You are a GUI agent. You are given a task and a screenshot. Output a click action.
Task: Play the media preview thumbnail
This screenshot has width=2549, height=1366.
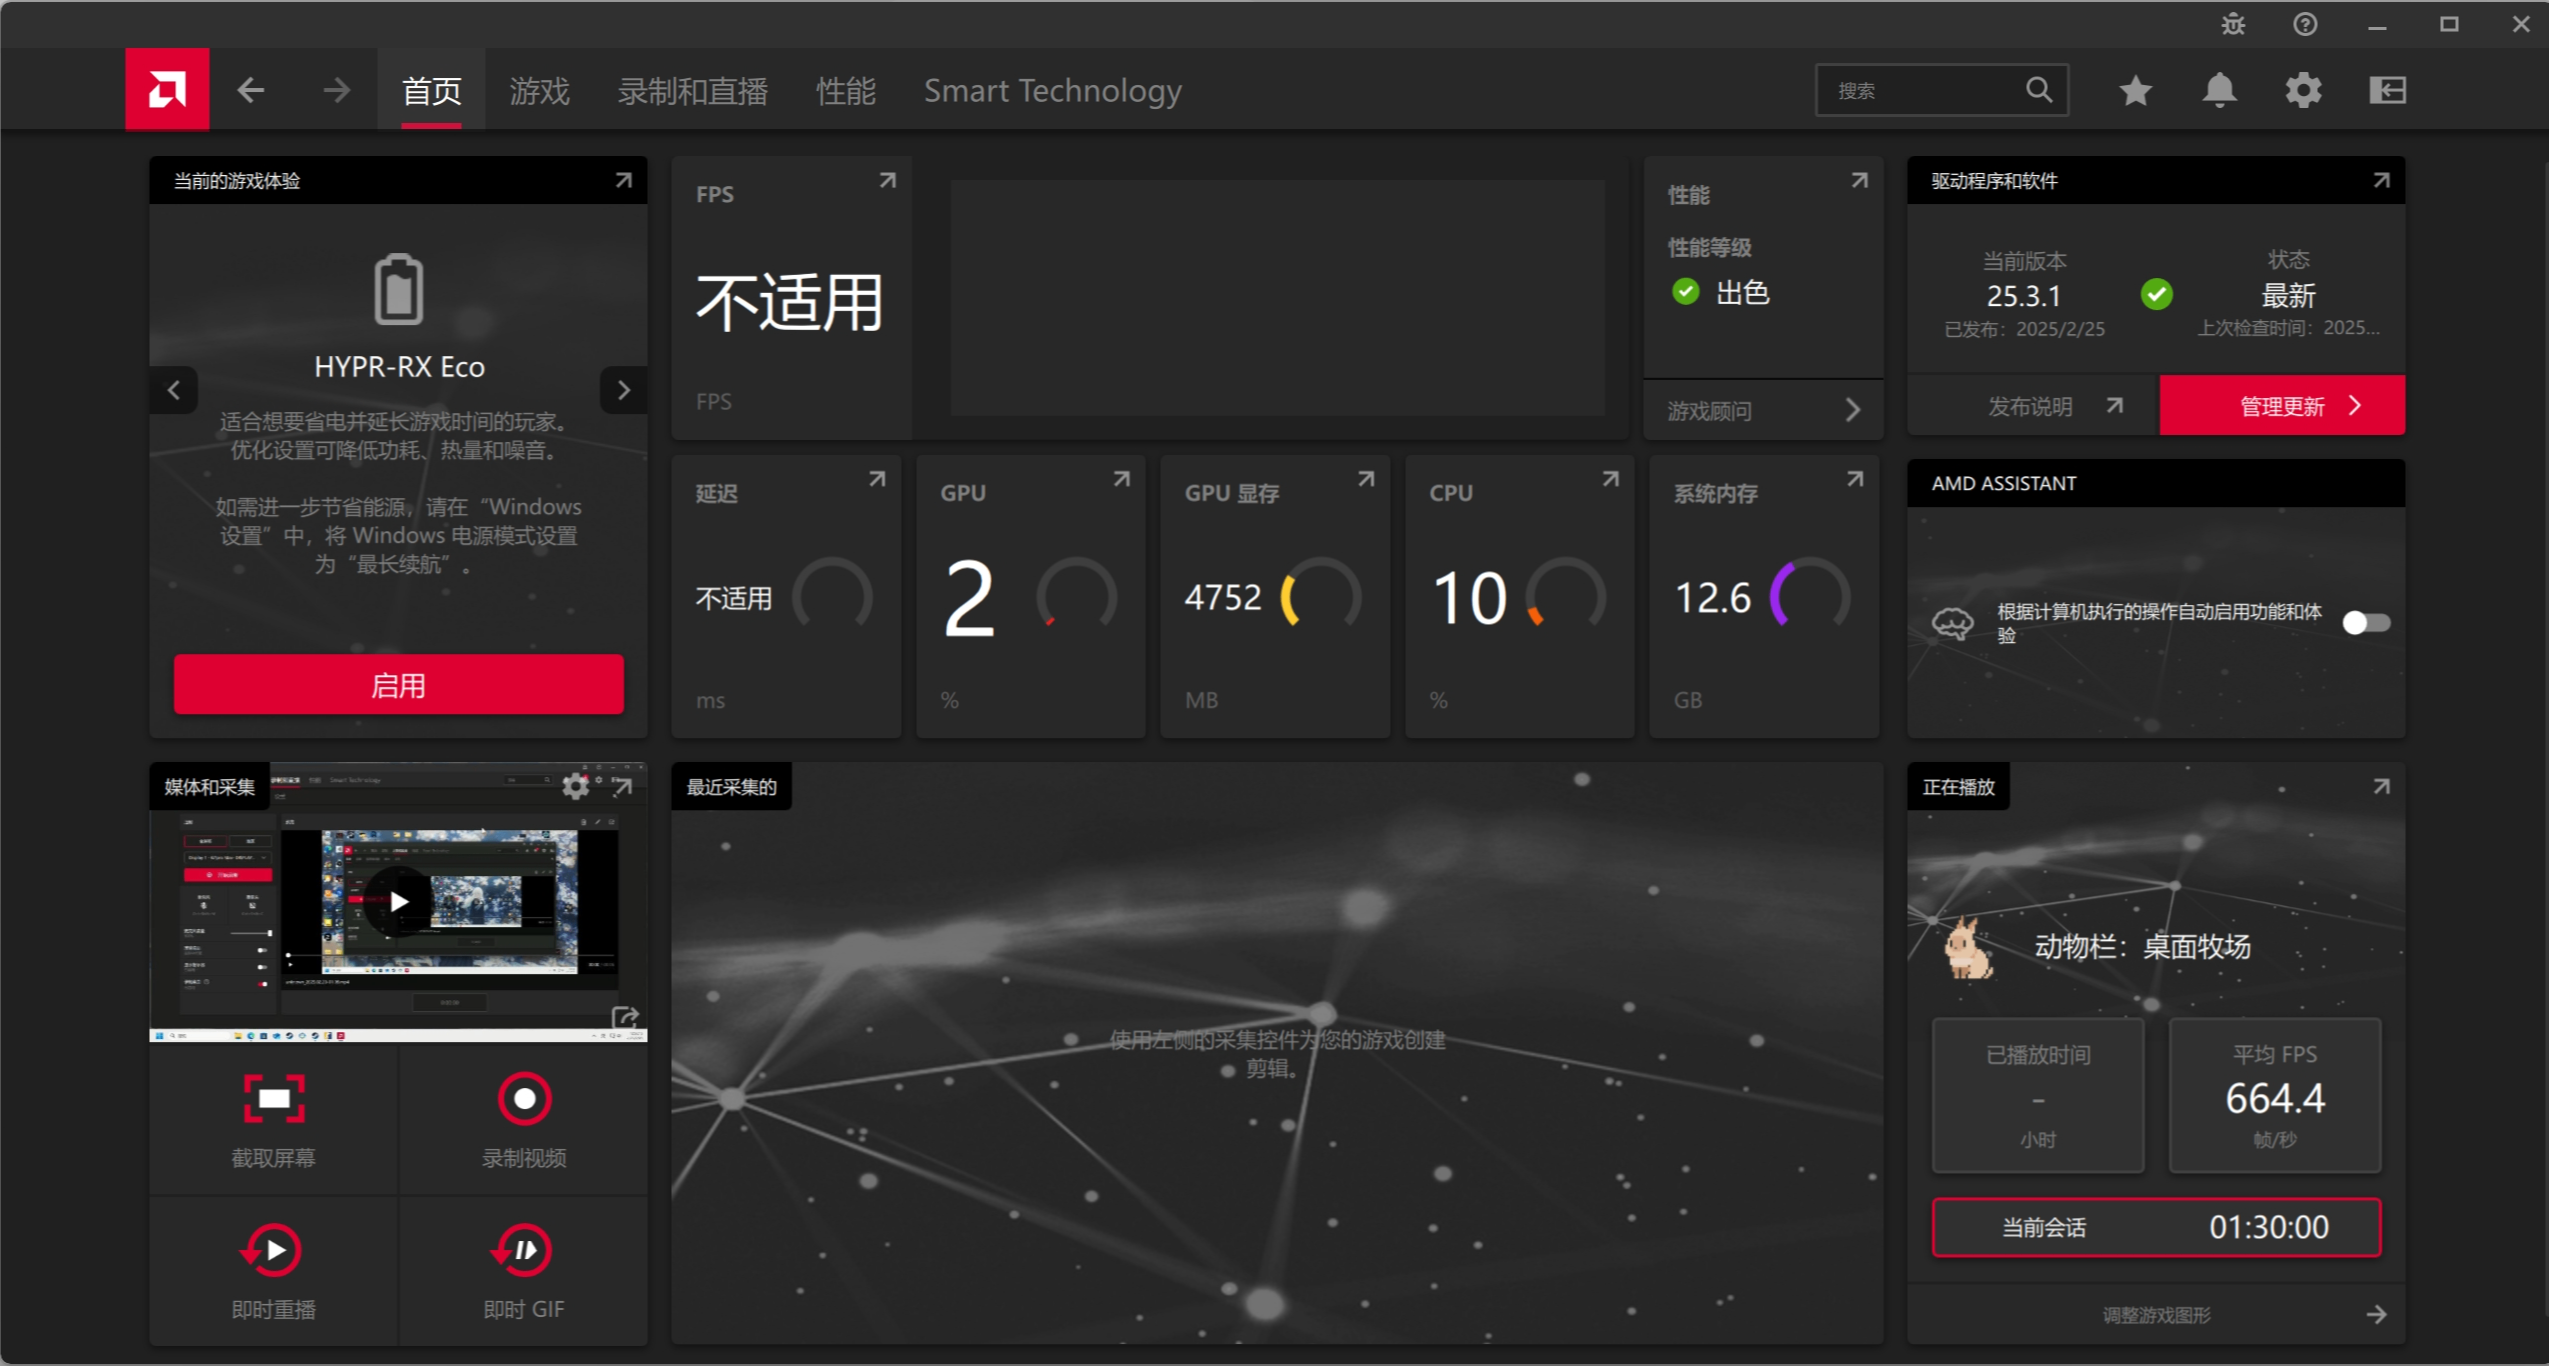(399, 902)
